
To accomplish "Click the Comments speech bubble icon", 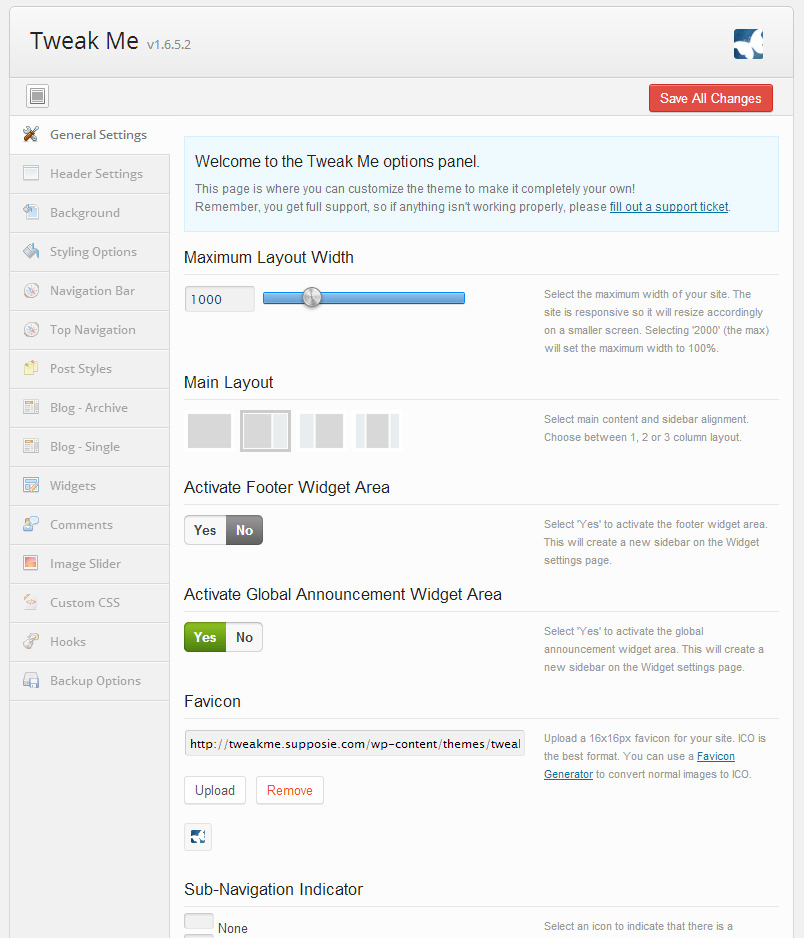I will pyautogui.click(x=31, y=525).
